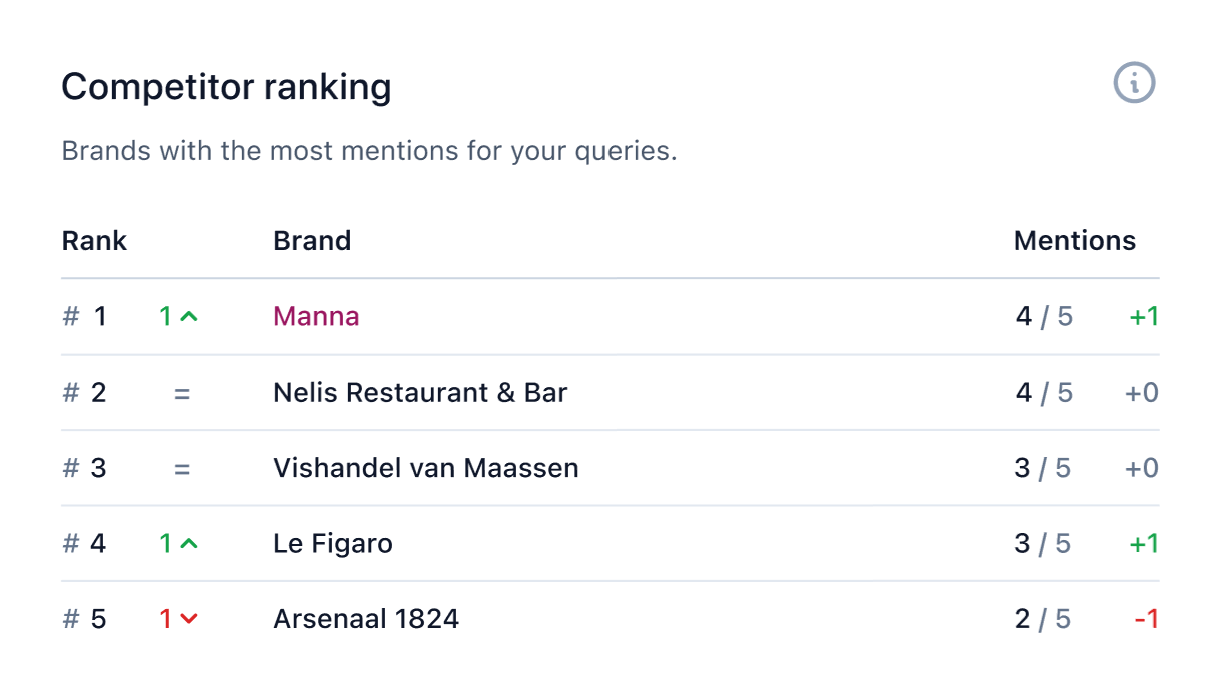Viewport: 1214px width, 692px height.
Task: Select the Le Figaro brand name
Action: point(333,544)
